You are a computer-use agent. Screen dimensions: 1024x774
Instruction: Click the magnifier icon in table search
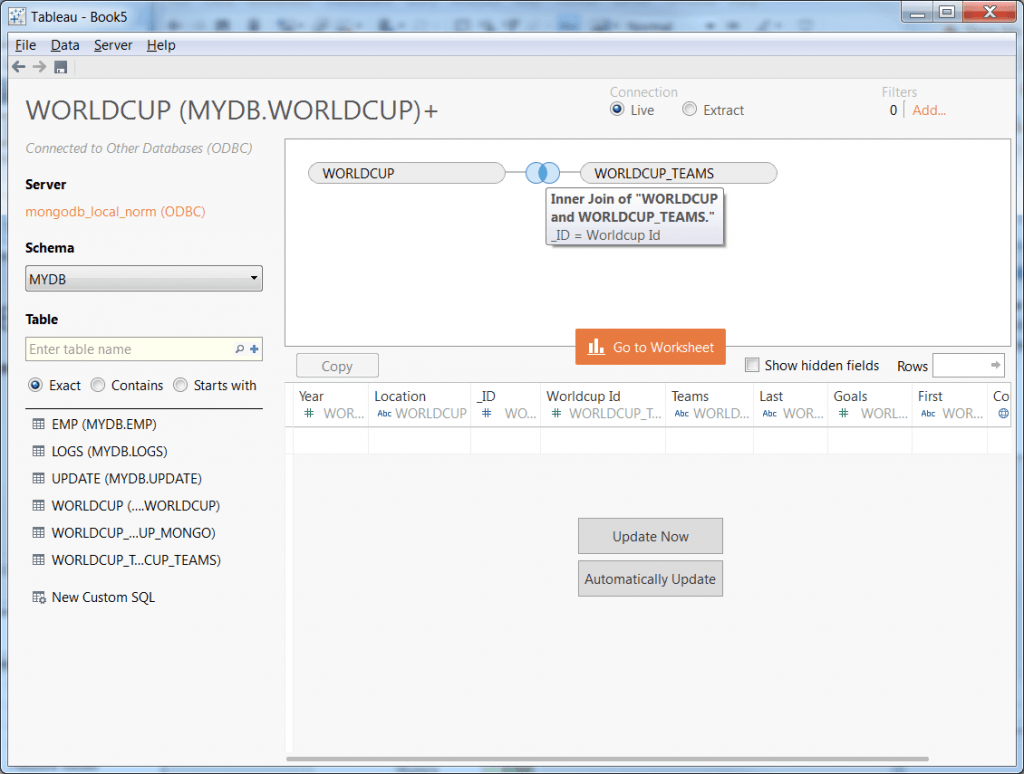pyautogui.click(x=239, y=349)
